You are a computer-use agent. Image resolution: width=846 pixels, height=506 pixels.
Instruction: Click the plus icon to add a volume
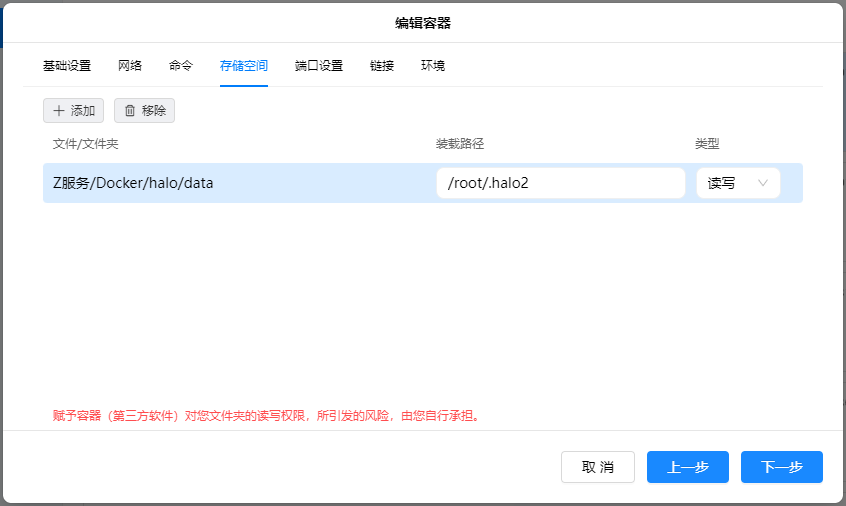pos(58,111)
